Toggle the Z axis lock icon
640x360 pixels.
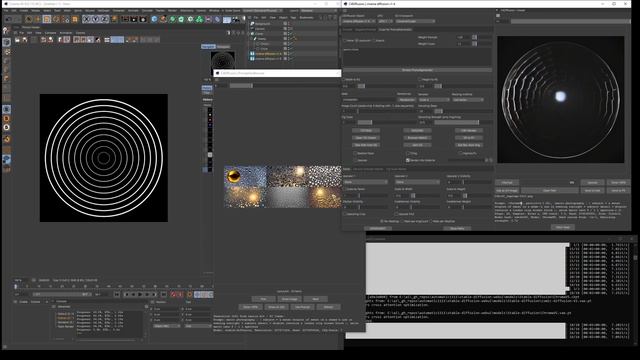tap(104, 19)
